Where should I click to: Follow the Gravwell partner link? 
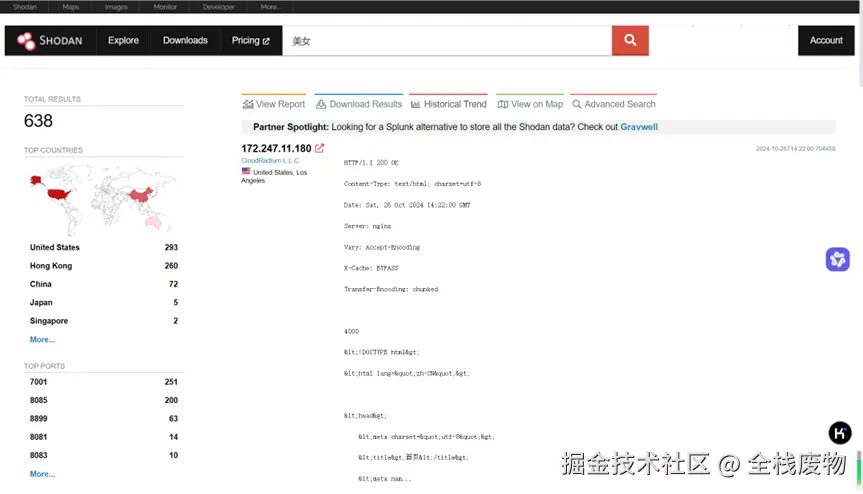(x=639, y=127)
